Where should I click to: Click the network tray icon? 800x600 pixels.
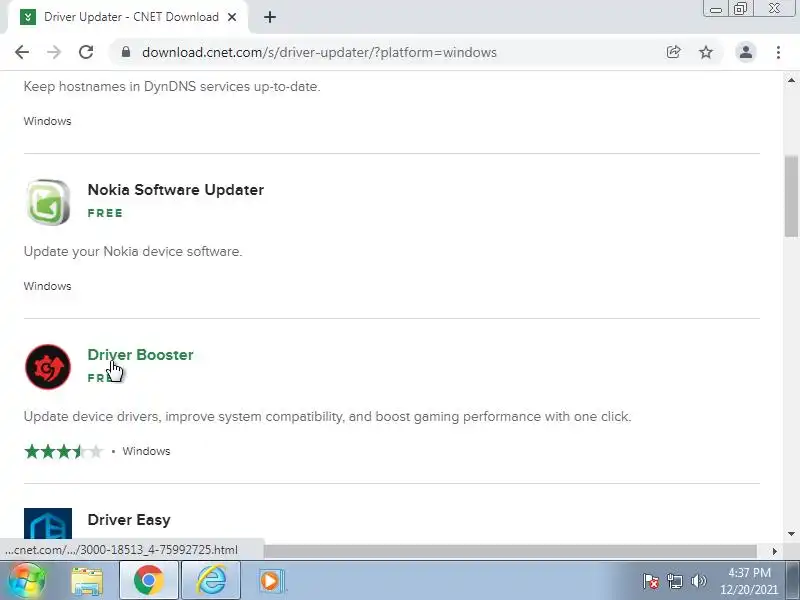674,581
